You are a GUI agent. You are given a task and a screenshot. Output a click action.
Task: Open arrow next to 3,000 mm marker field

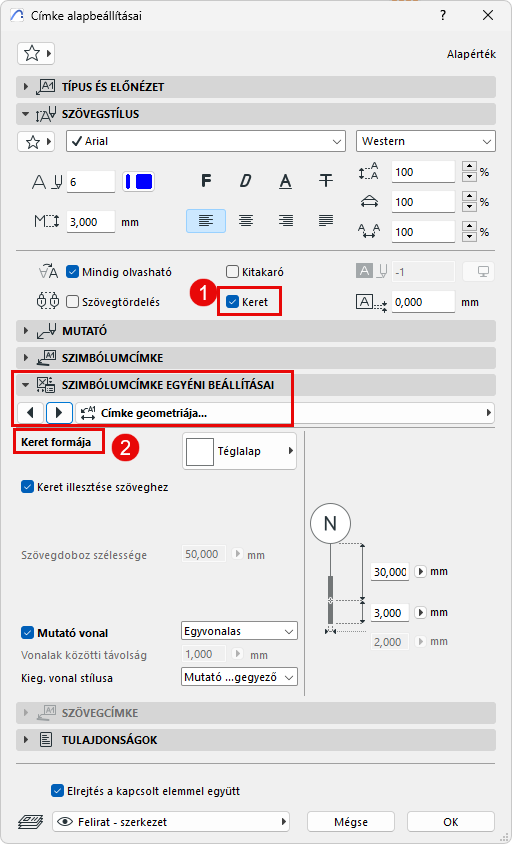(420, 613)
